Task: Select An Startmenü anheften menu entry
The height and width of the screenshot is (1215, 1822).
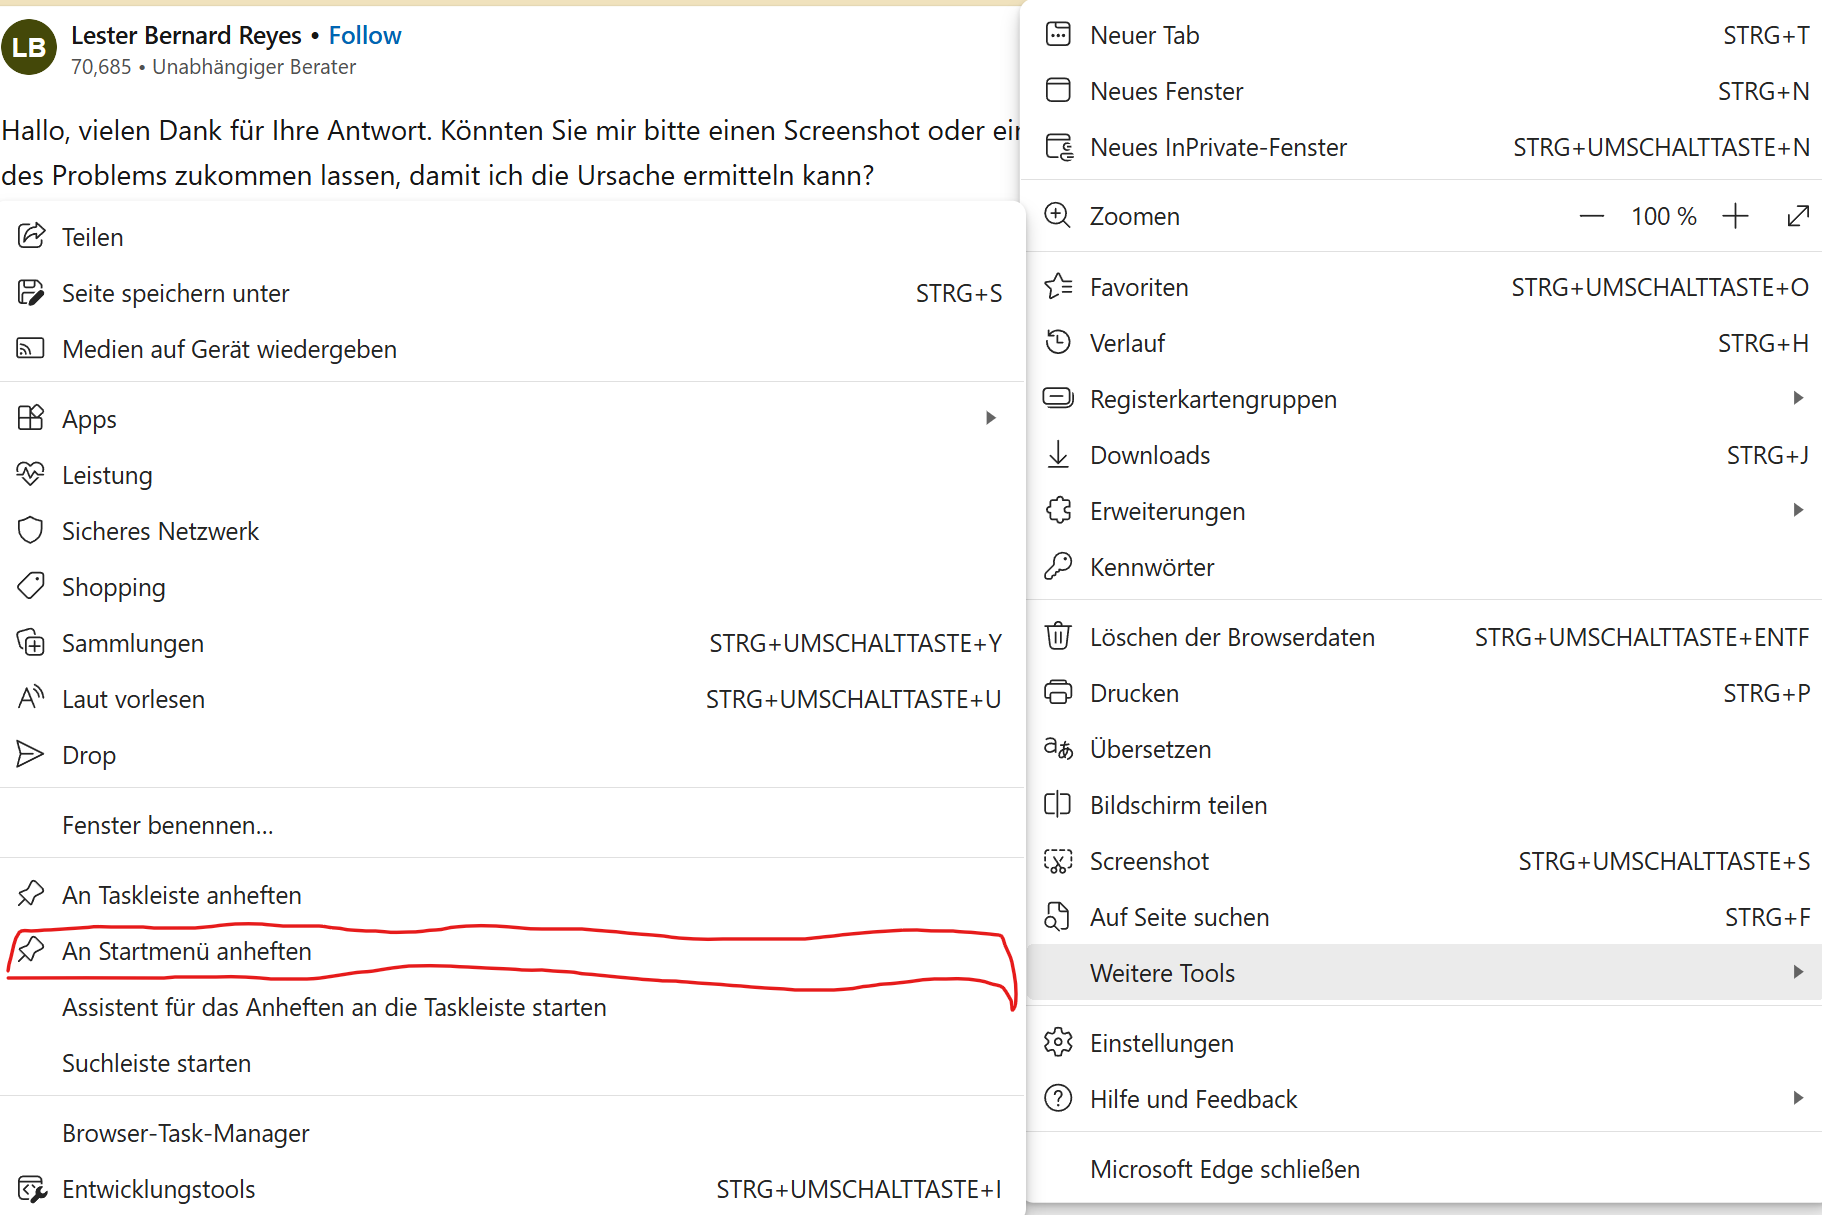Action: coord(512,951)
